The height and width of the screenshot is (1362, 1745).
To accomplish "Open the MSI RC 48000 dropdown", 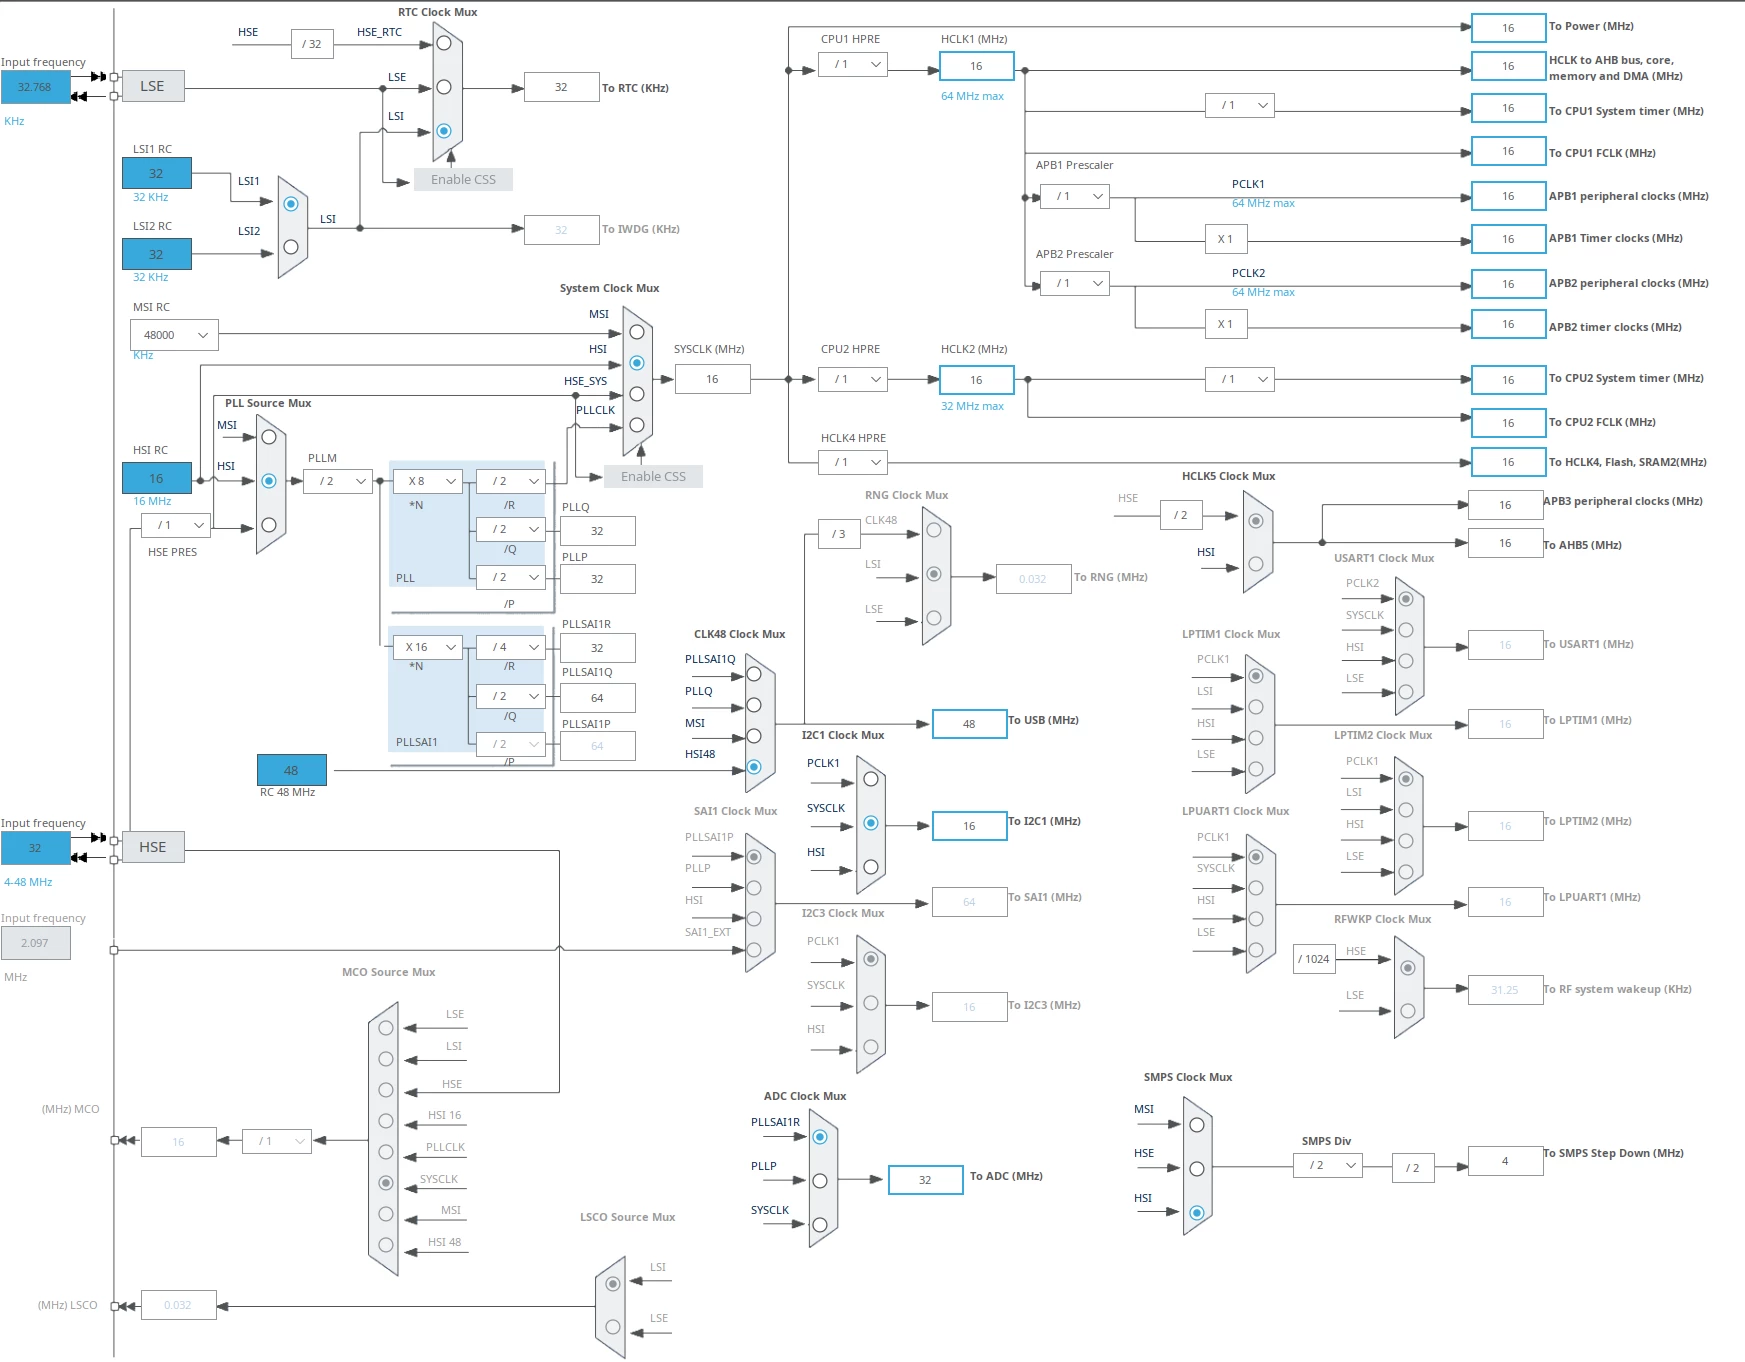I will [x=174, y=335].
